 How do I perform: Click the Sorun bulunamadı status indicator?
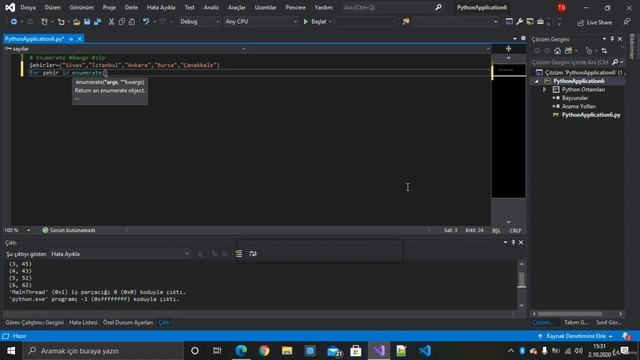pyautogui.click(x=69, y=230)
